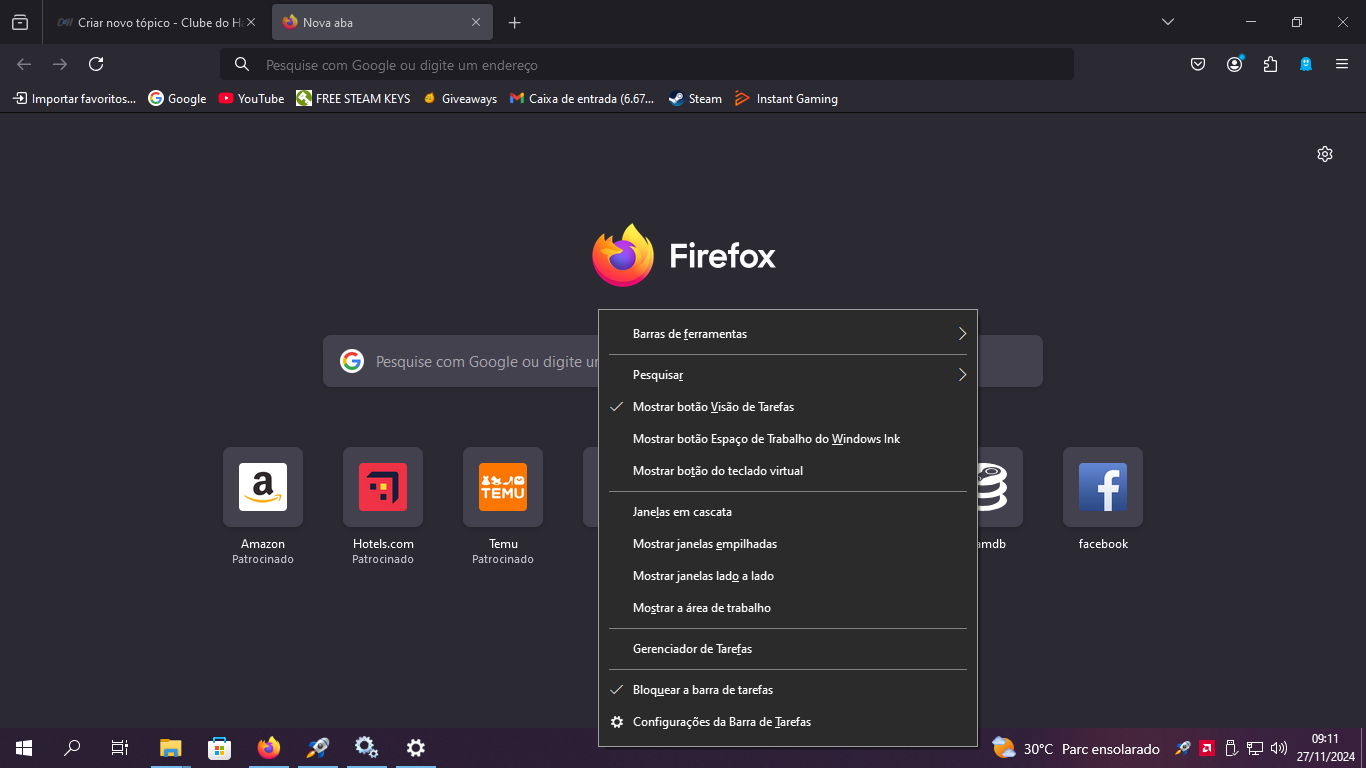Open taskbar search magnifier
1366x768 pixels.
72,748
